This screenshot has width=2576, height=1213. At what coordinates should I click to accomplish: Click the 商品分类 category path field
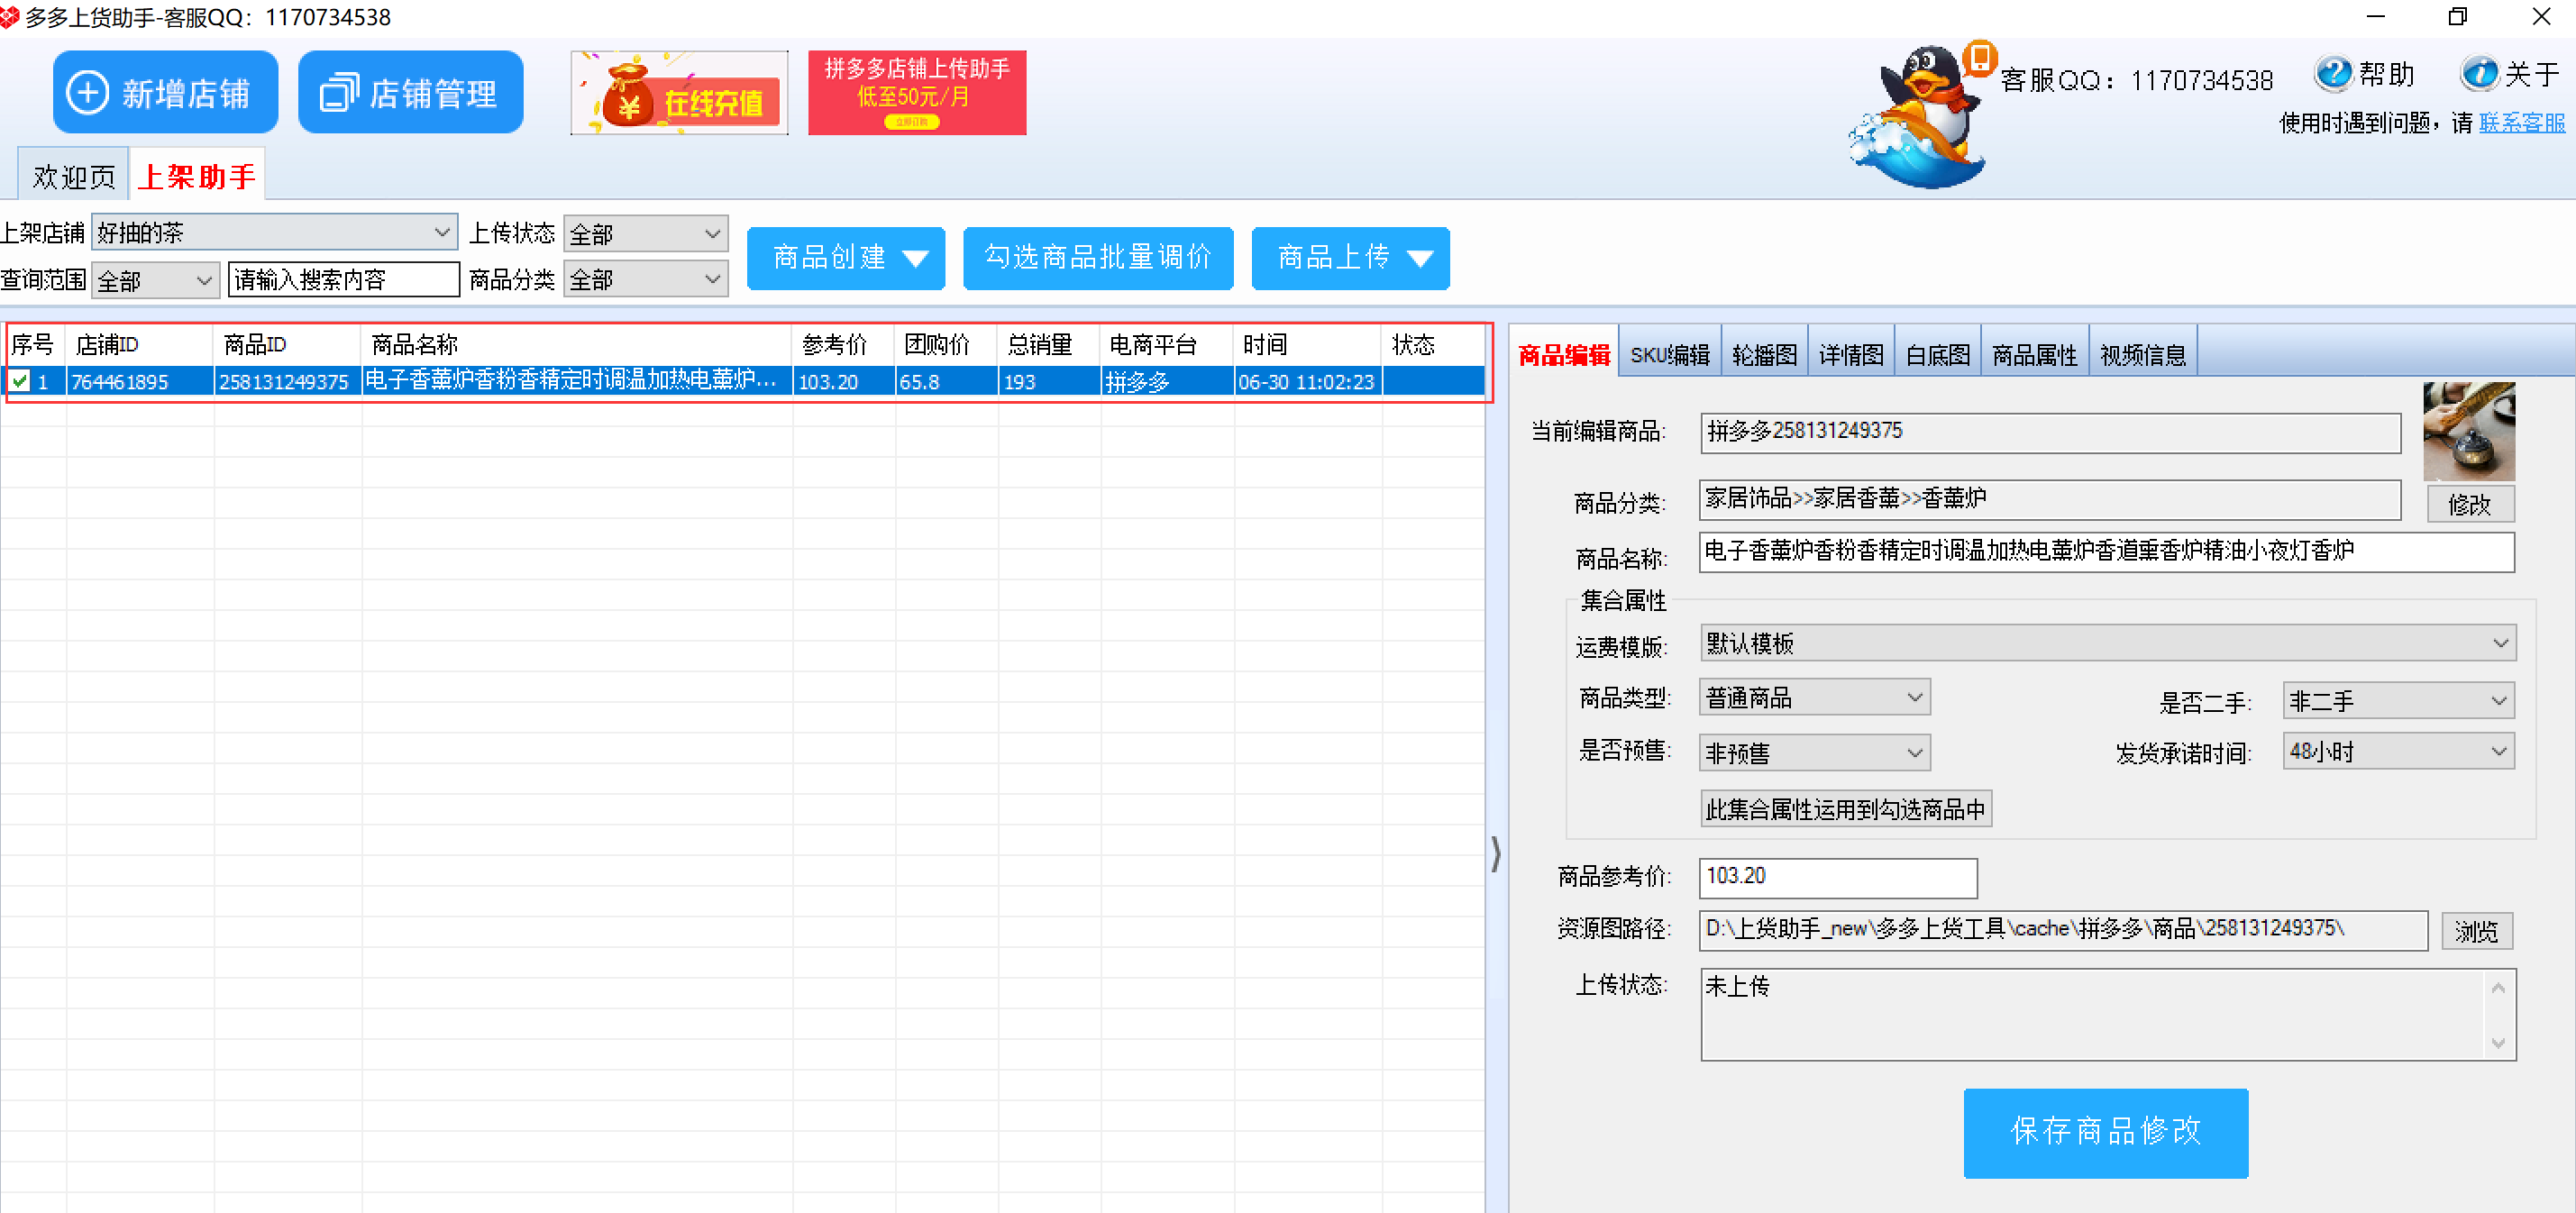point(2049,499)
